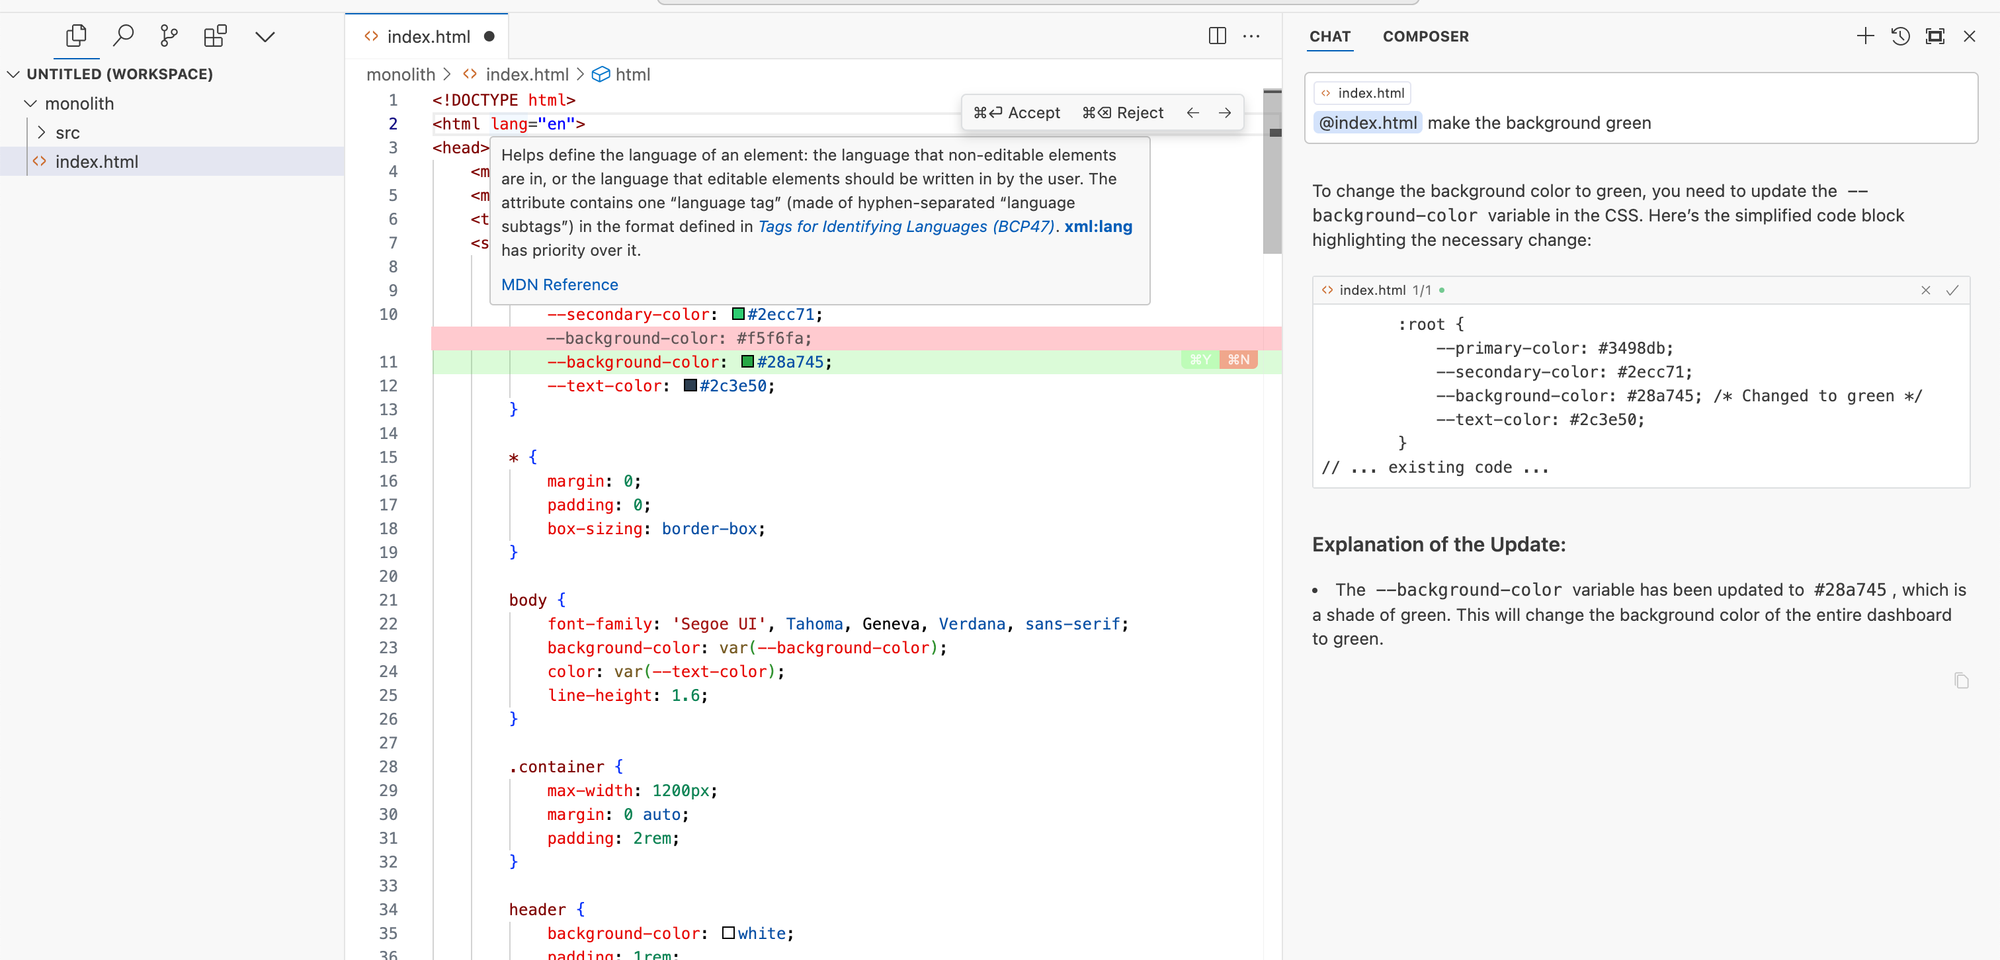This screenshot has height=960, width=2000.
Task: Open the Search view in sidebar
Action: (x=124, y=35)
